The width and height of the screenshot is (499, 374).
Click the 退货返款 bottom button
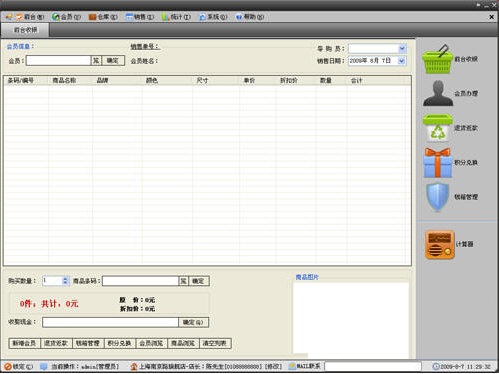point(56,343)
